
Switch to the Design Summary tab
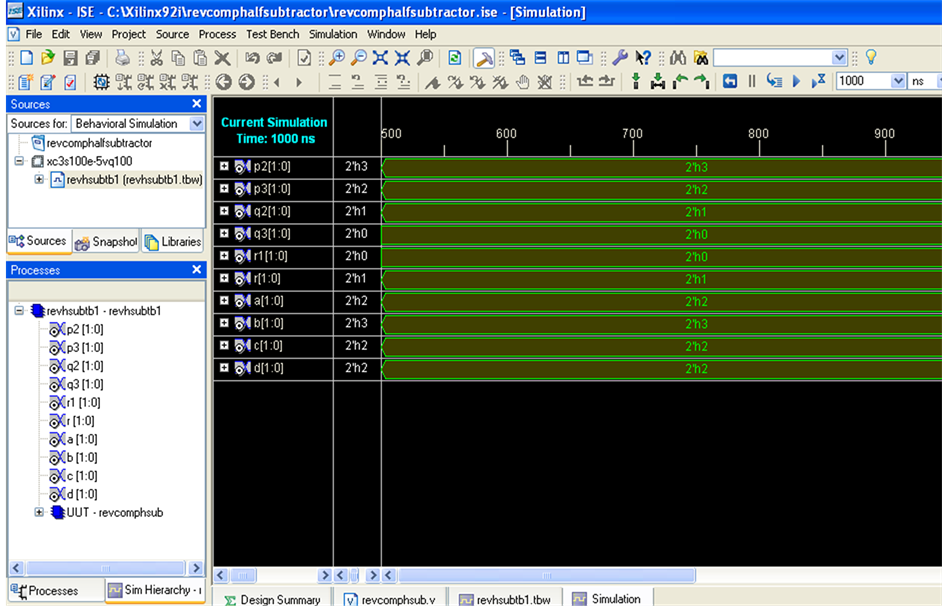(x=270, y=599)
